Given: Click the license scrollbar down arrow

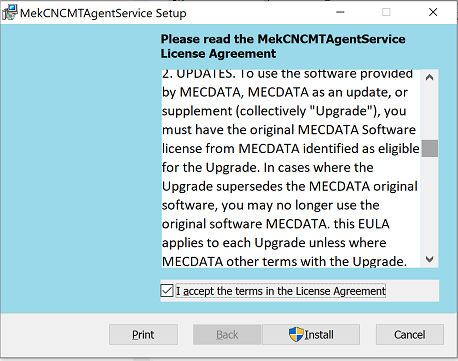Looking at the screenshot, I should click(430, 259).
